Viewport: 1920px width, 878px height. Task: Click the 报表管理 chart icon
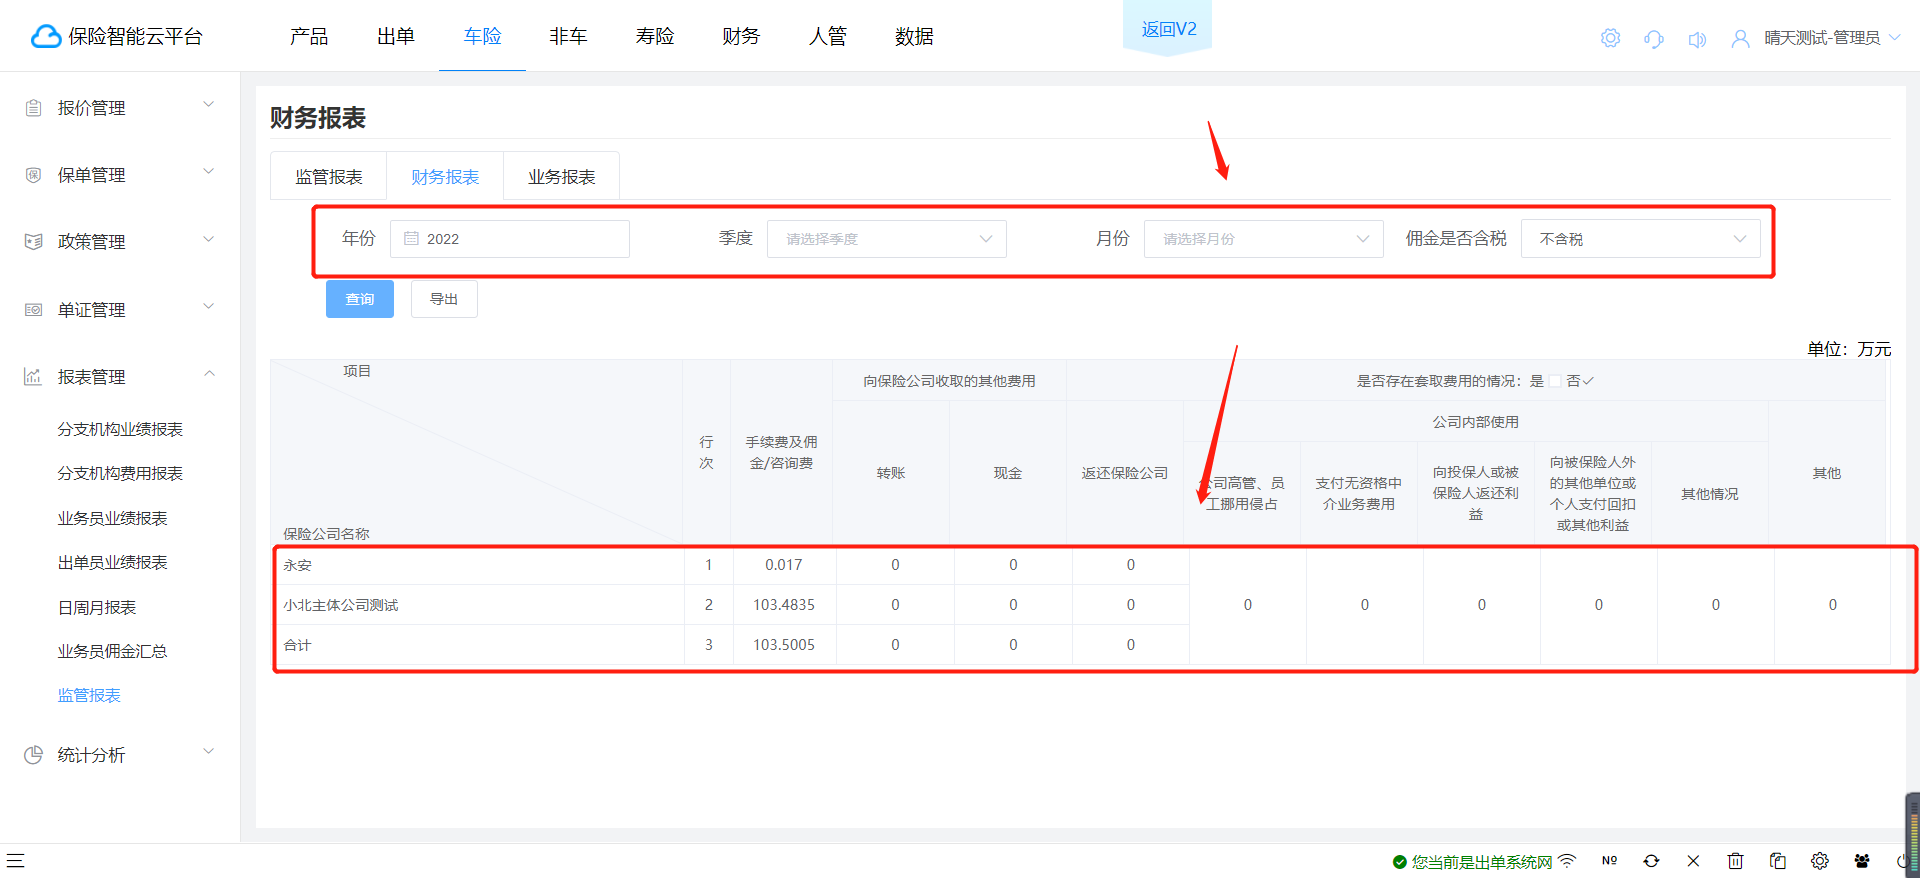point(33,377)
